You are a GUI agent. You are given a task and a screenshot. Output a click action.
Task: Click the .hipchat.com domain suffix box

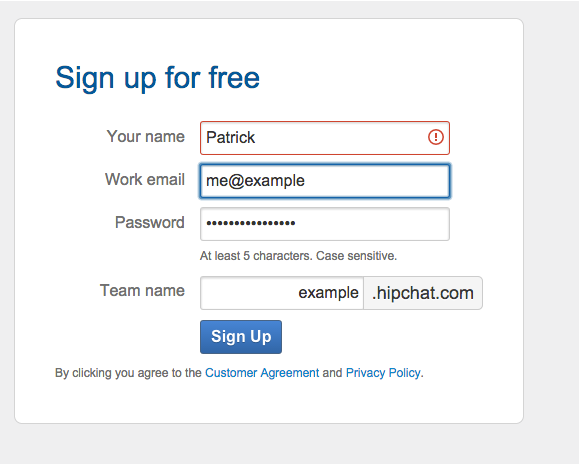pyautogui.click(x=423, y=293)
